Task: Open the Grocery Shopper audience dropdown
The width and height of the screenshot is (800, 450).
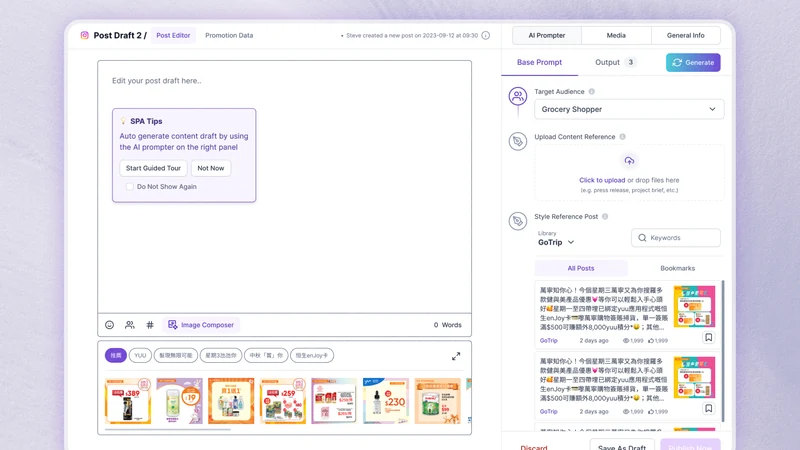Action: click(x=629, y=109)
